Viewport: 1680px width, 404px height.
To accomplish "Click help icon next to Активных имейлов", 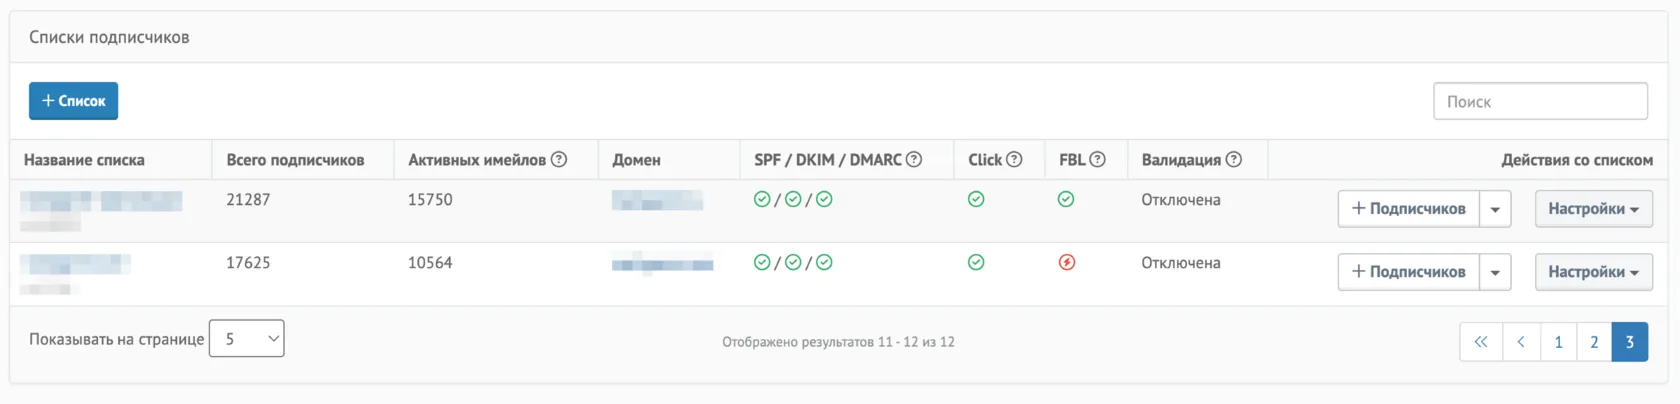I will coord(559,159).
